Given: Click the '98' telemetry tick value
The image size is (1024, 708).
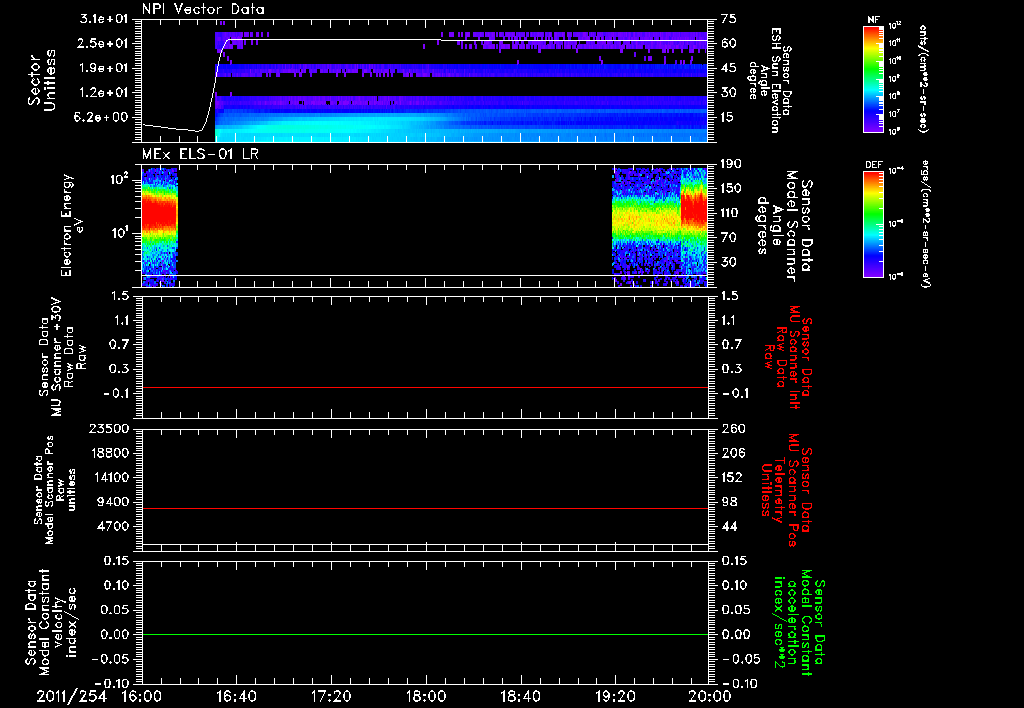Looking at the screenshot, I should click(x=729, y=502).
